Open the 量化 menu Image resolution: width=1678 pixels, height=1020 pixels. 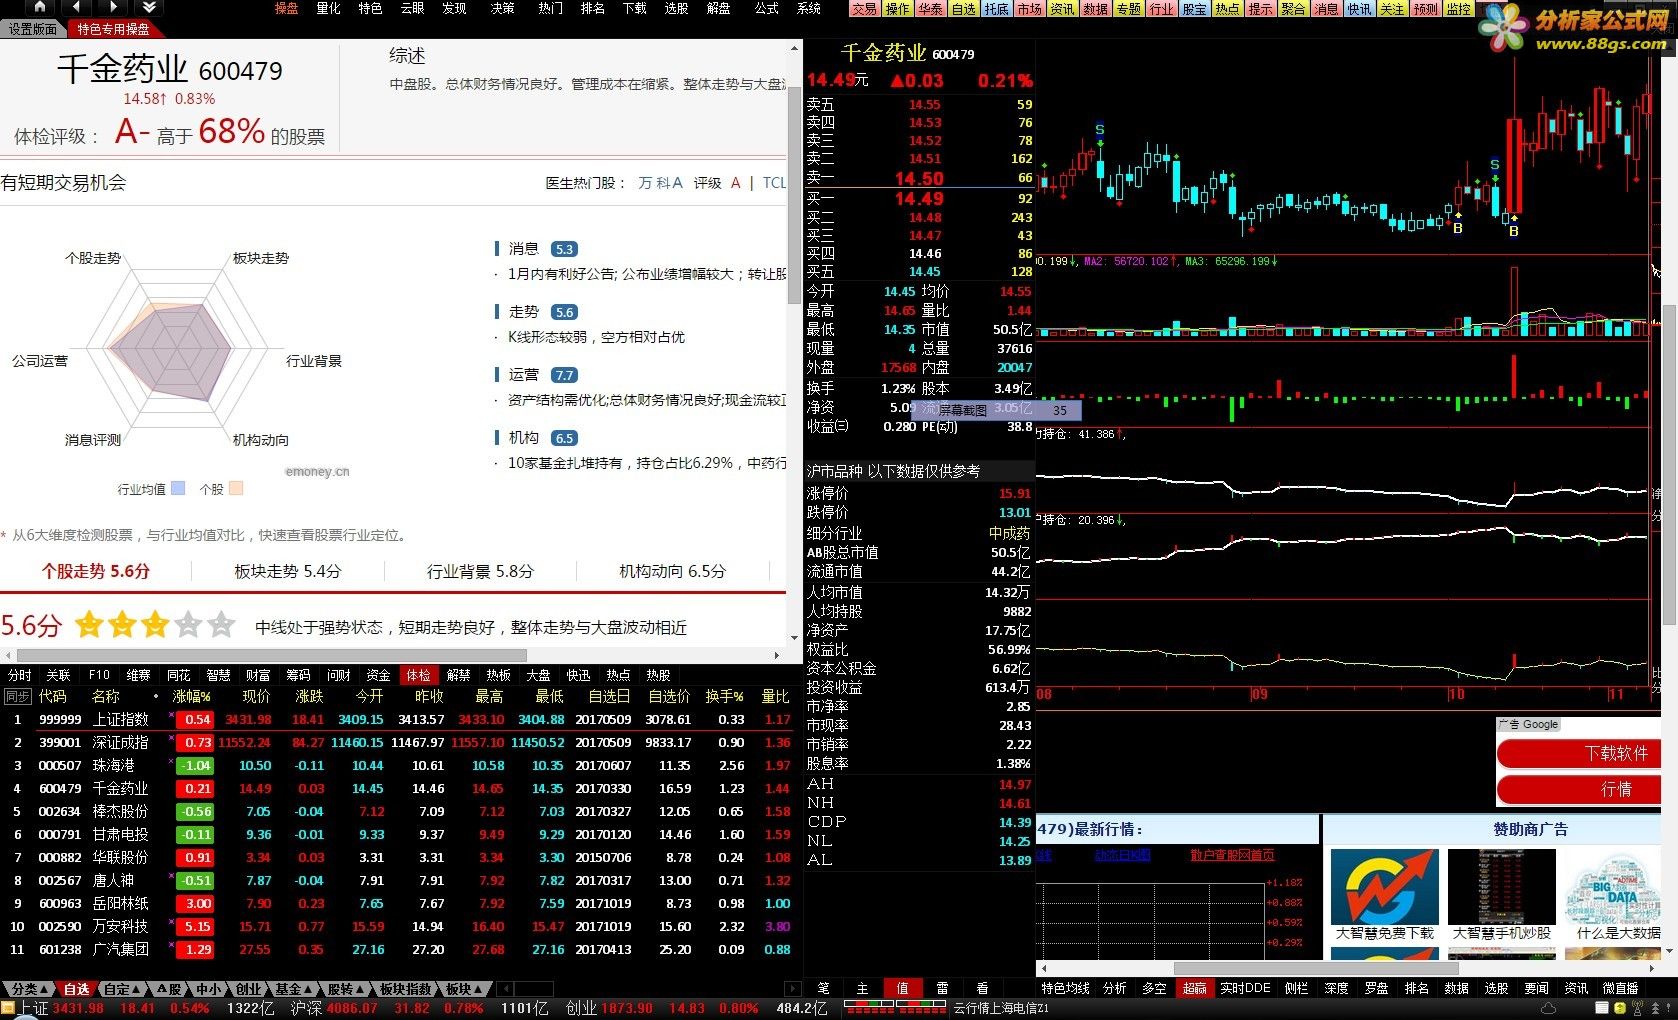pyautogui.click(x=328, y=8)
